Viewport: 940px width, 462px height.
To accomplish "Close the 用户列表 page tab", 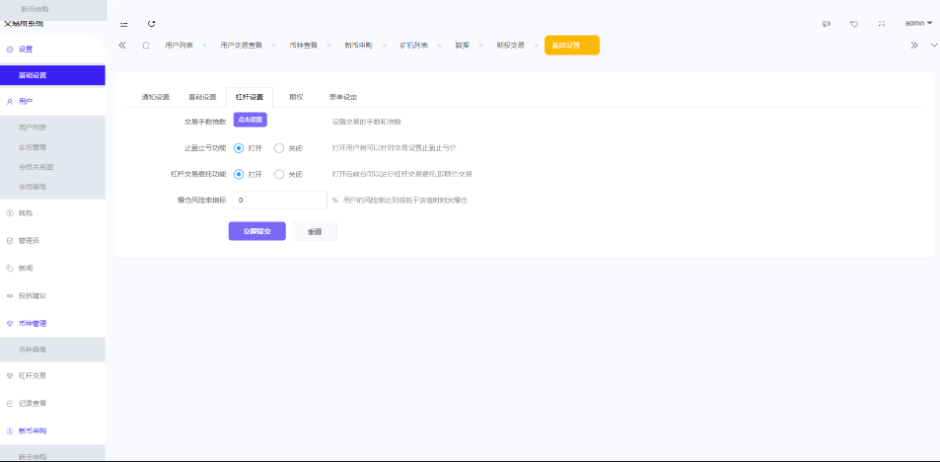I will (204, 46).
